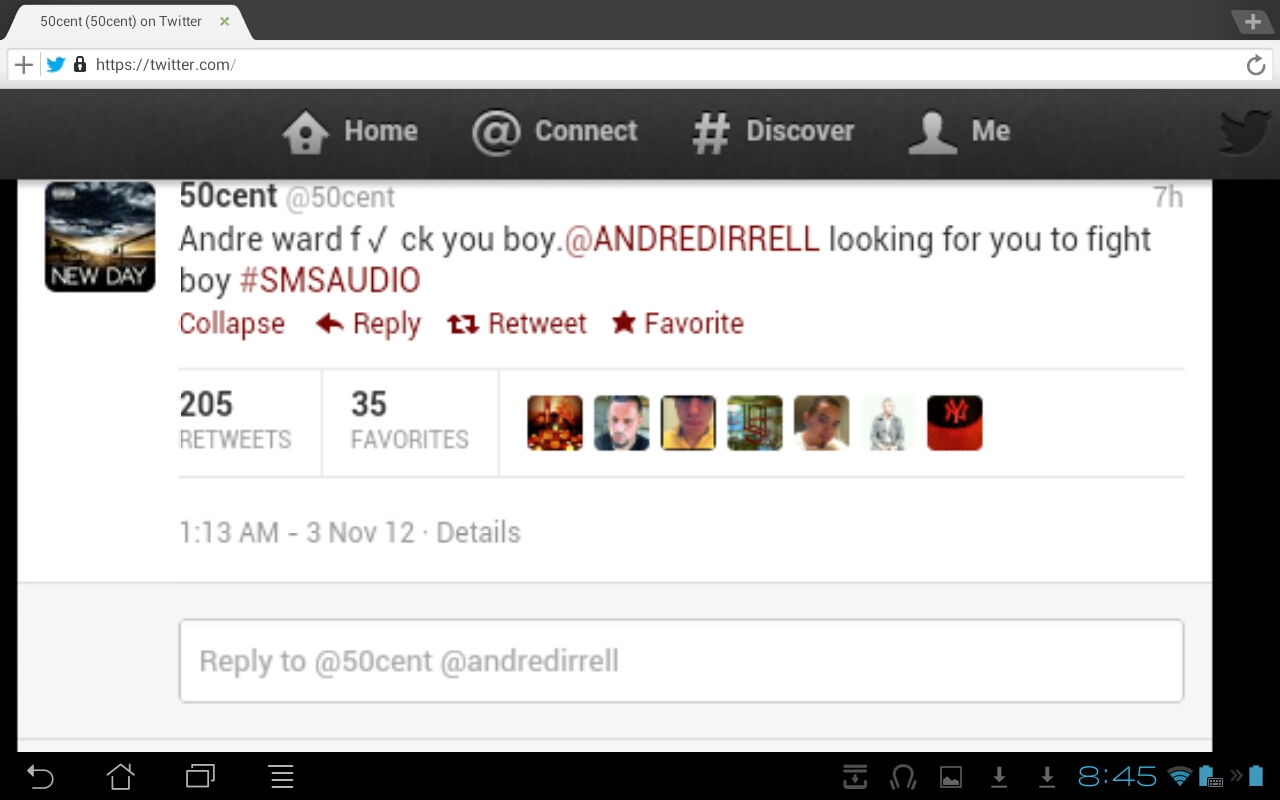View the tweet Details link
The image size is (1280, 800).
point(479,532)
